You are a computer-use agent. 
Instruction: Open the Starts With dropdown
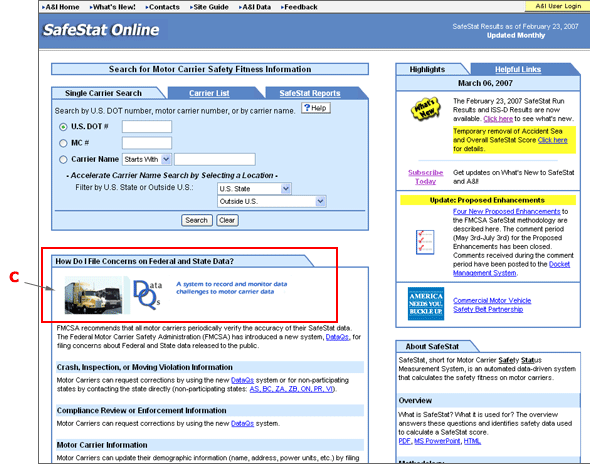[147, 160]
